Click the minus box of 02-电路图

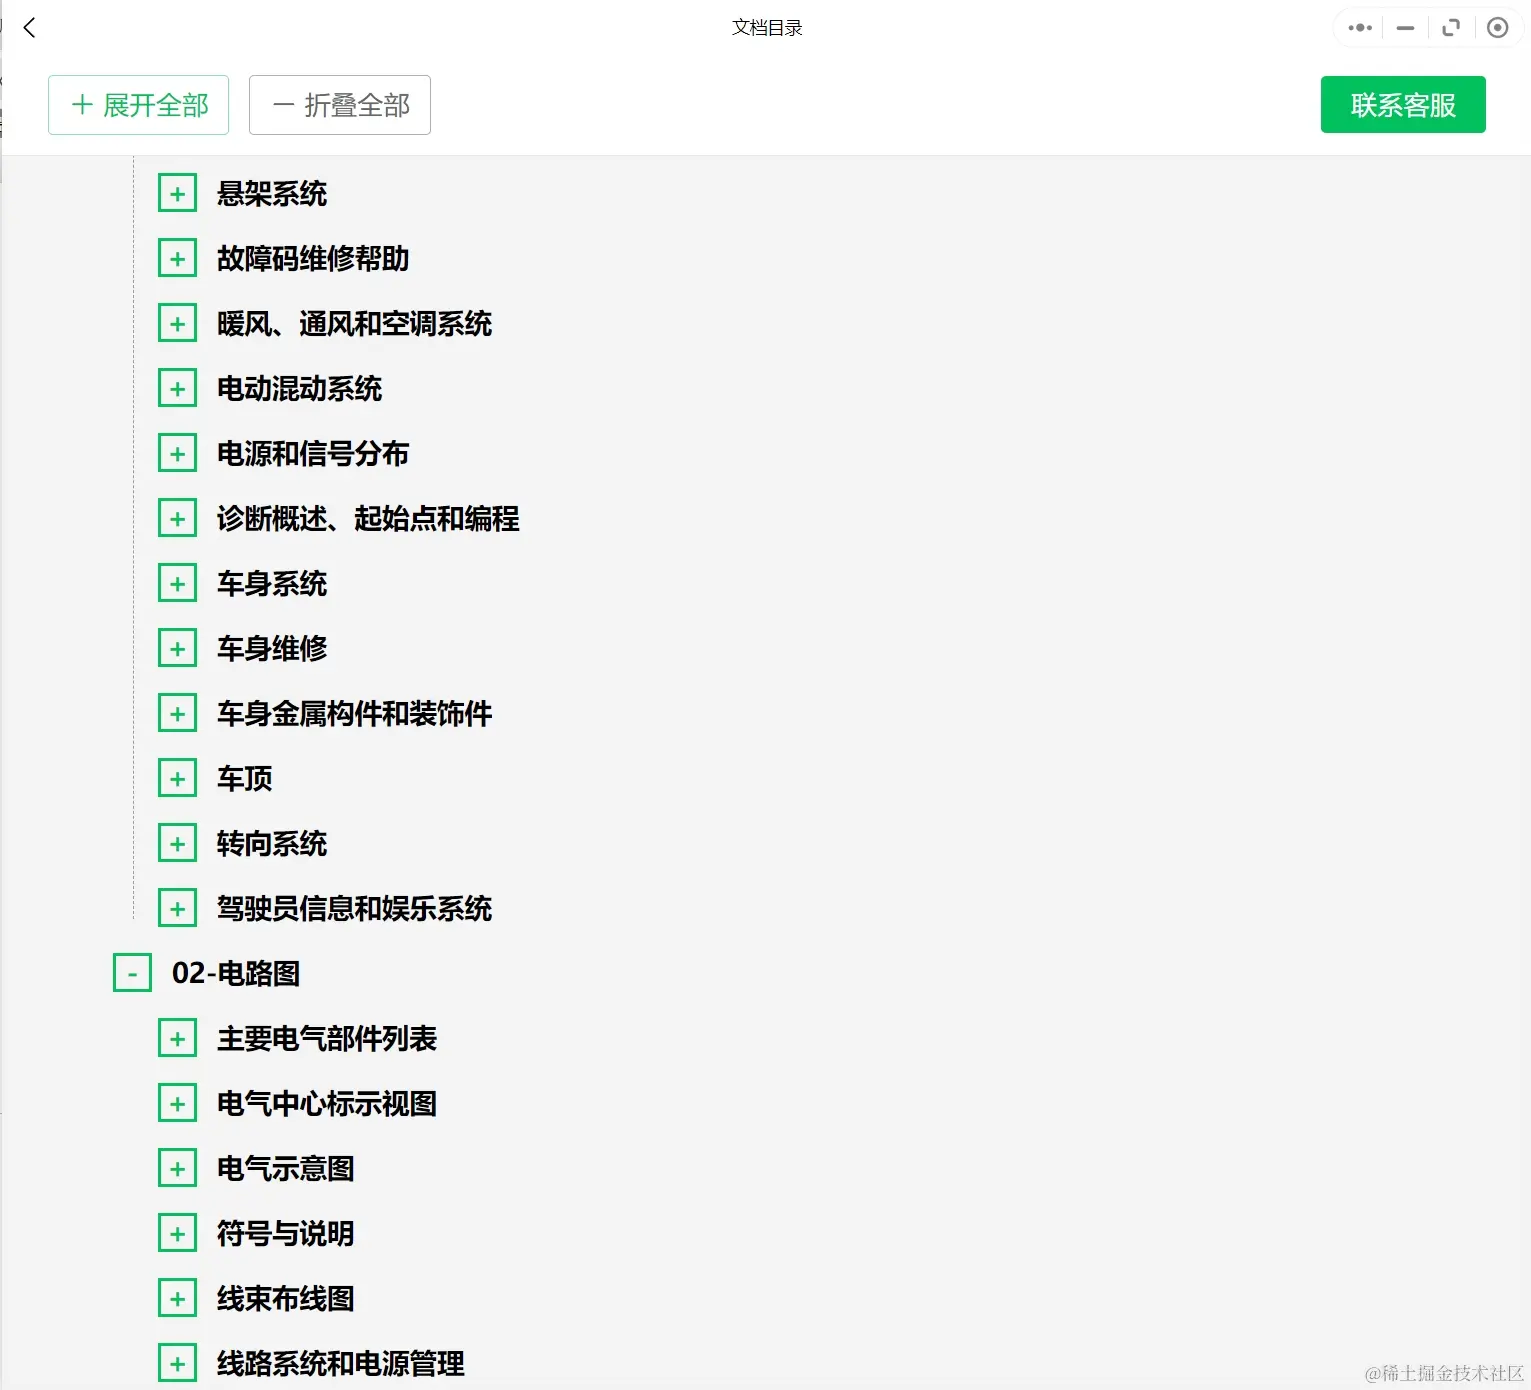131,972
